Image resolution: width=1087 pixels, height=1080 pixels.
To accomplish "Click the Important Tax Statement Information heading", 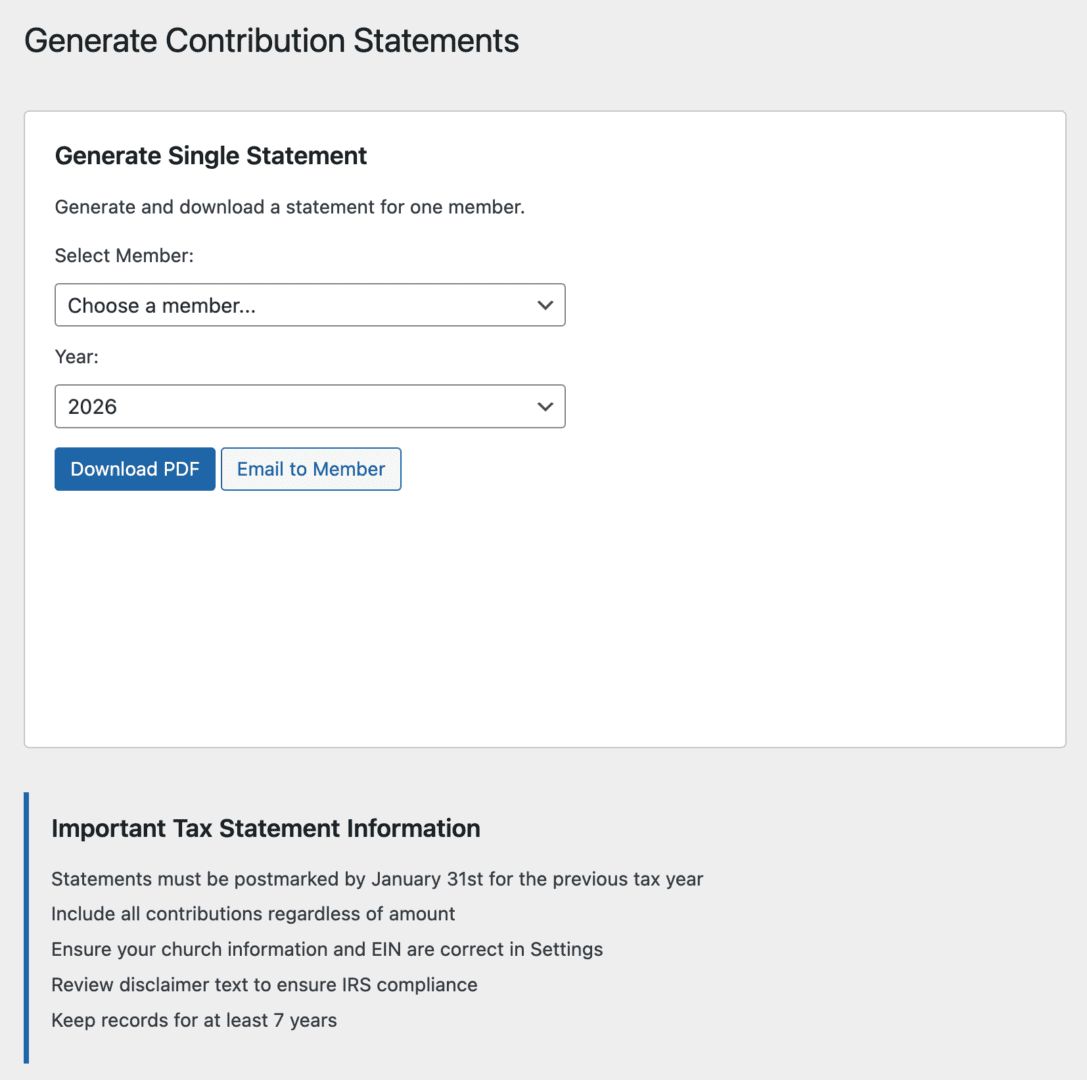I will (266, 829).
